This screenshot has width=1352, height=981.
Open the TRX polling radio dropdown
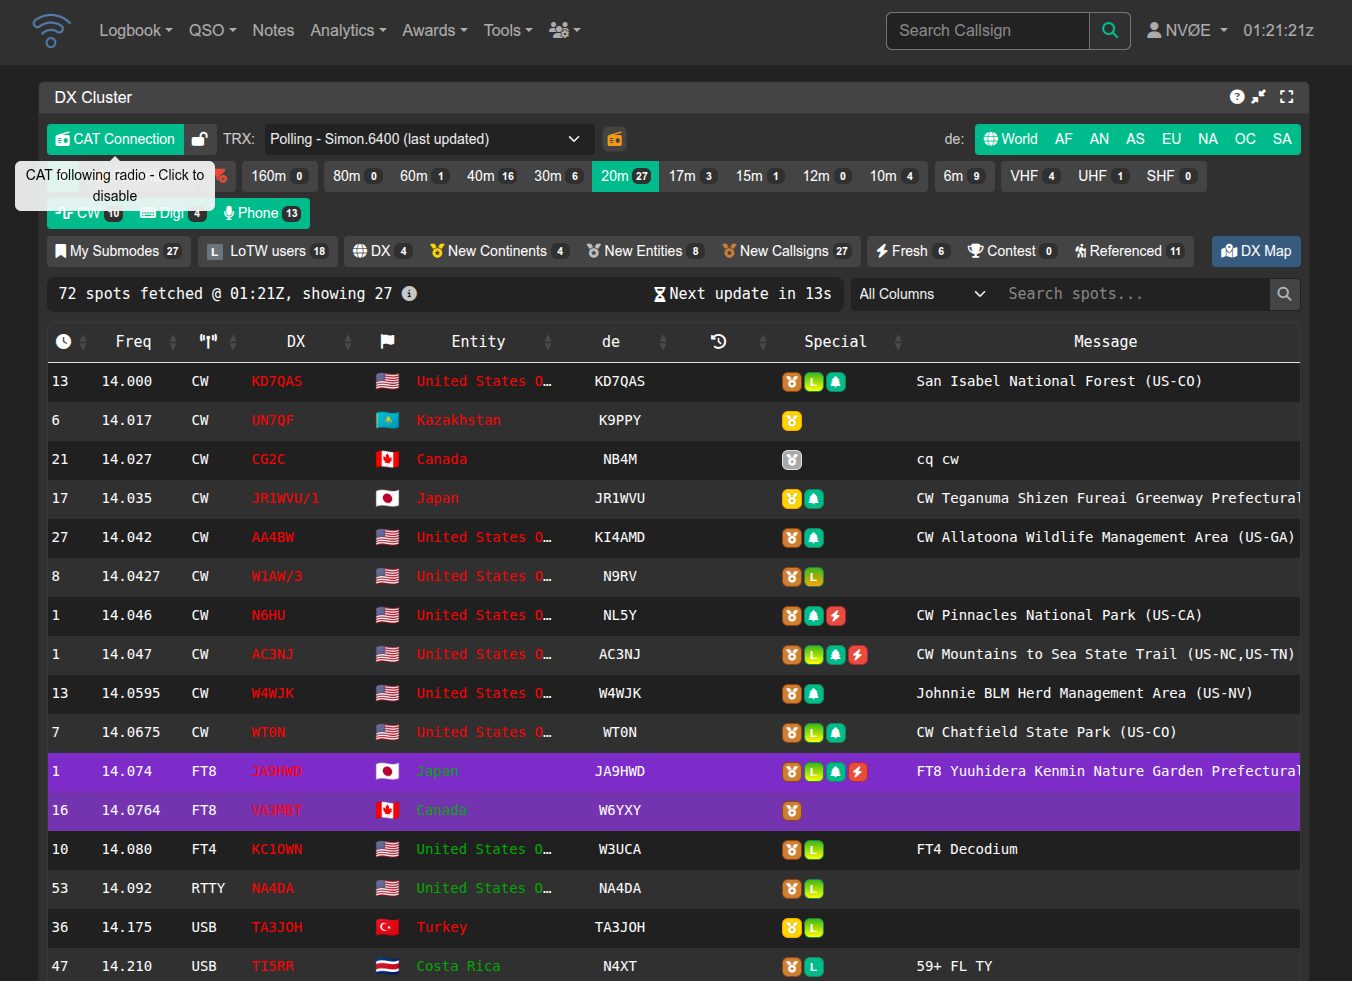pyautogui.click(x=427, y=139)
